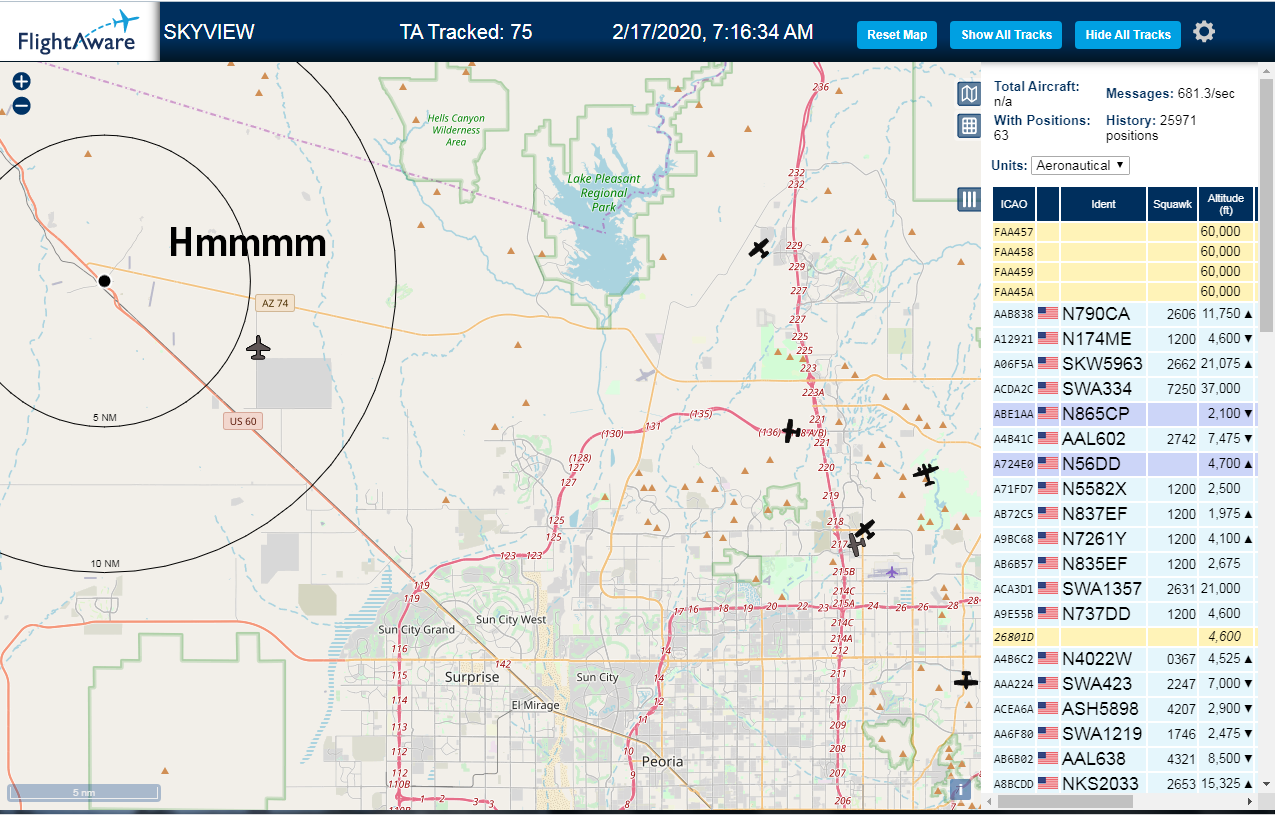
Task: Click the N5582X ident
Action: click(1094, 489)
